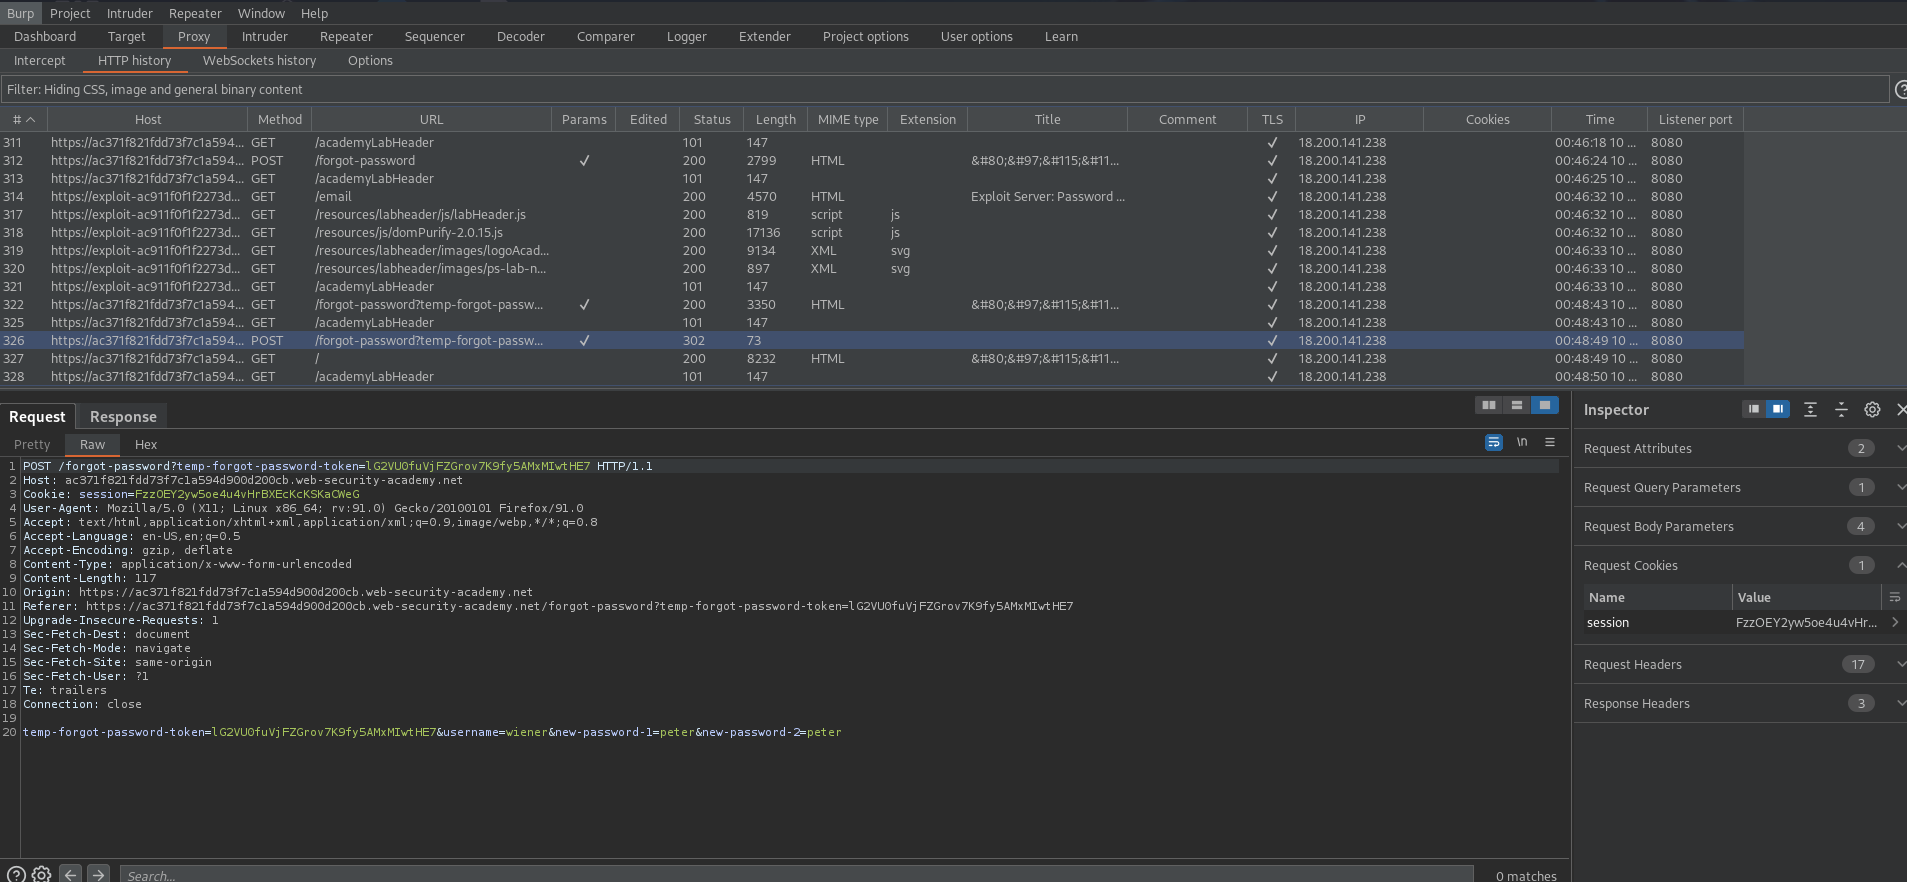Switch to stacked top-bottom layout icon
This screenshot has height=882, width=1907.
(x=1517, y=405)
